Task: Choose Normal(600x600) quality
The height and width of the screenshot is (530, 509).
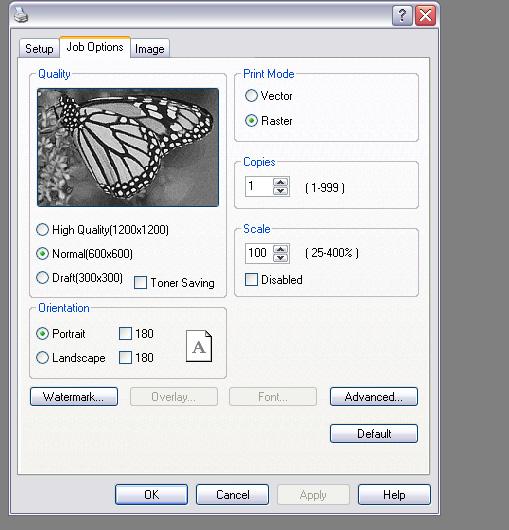Action: [x=84, y=254]
